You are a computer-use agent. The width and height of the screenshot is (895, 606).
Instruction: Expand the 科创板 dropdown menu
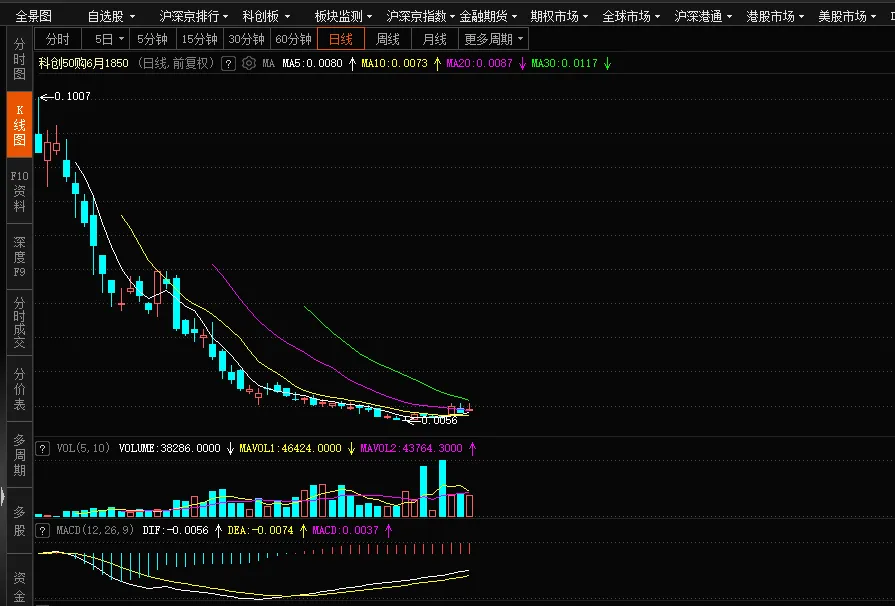[266, 16]
